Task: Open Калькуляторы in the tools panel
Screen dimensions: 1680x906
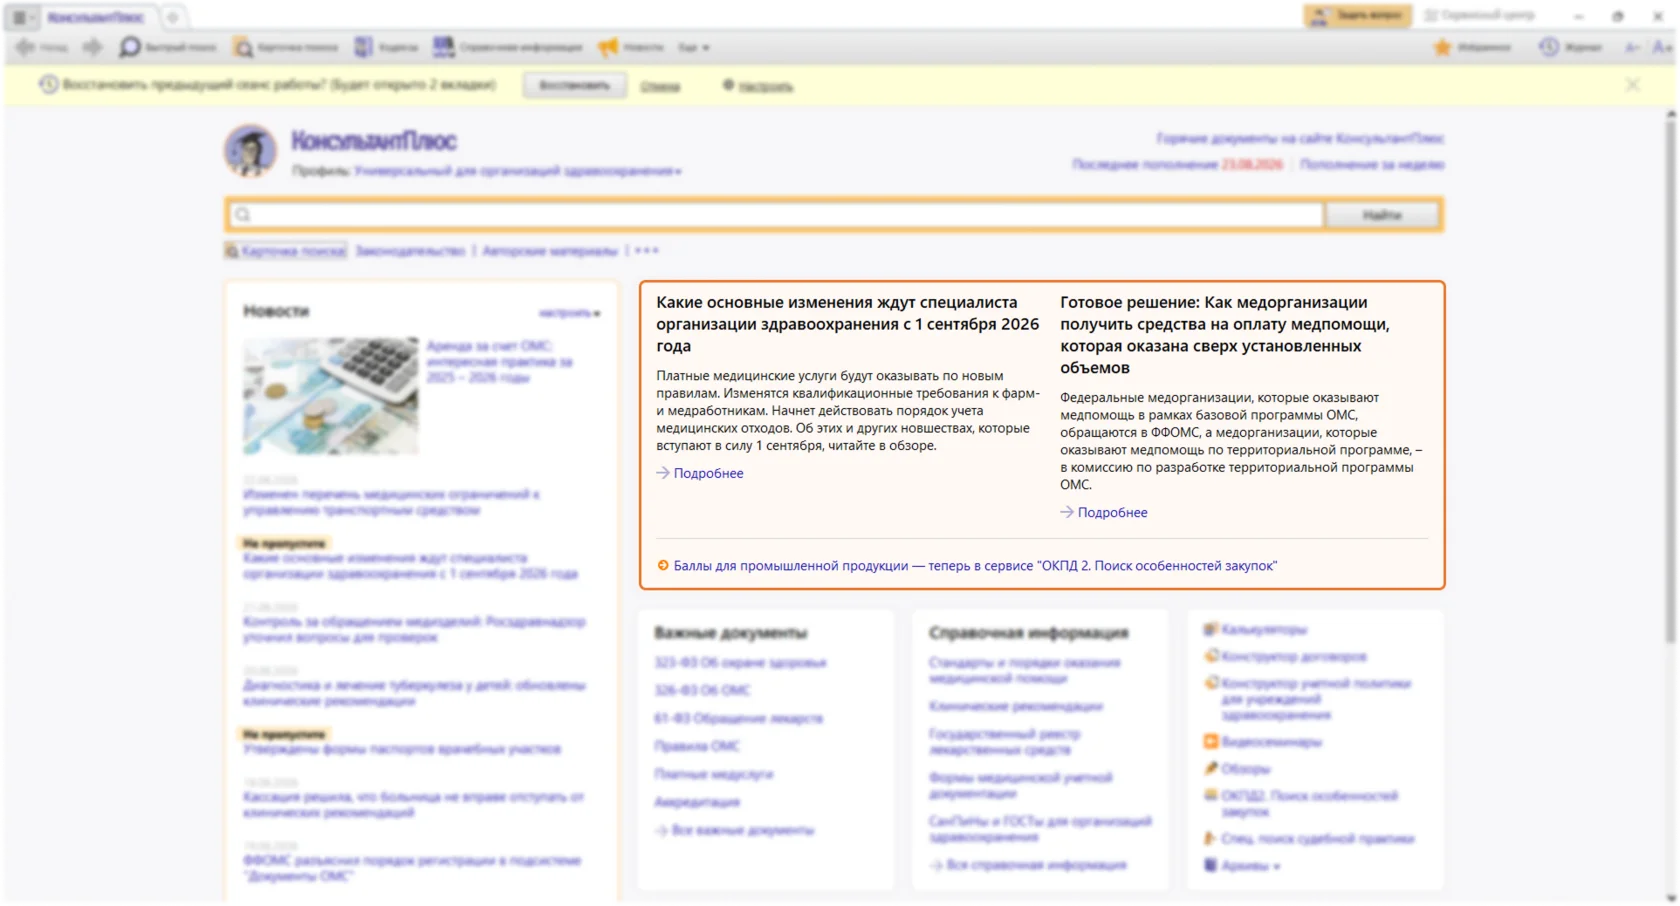Action: point(1255,629)
